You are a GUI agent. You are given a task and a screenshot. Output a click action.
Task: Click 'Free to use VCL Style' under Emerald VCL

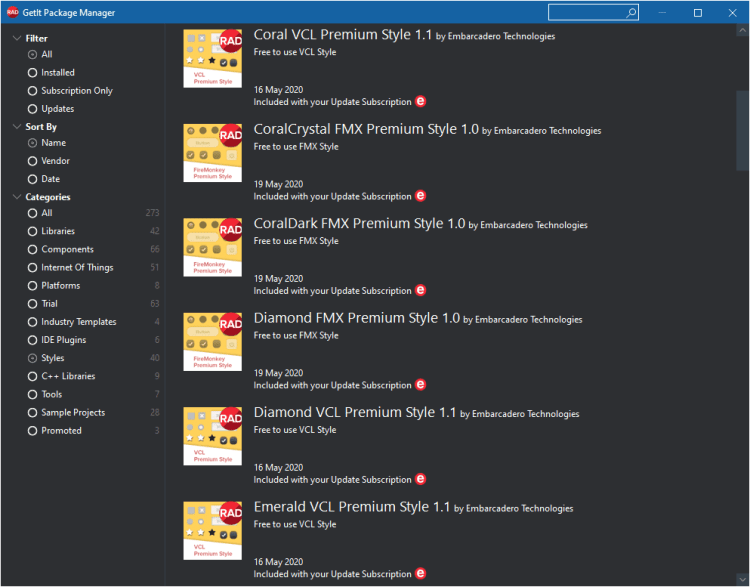295,525
